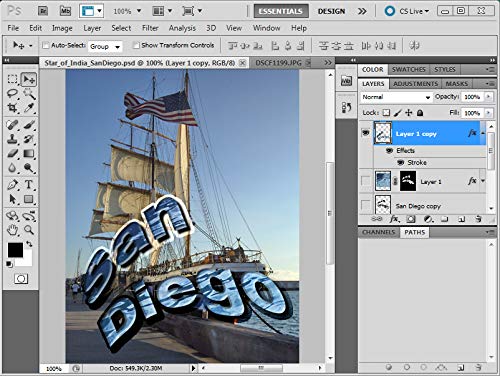Switch to the Channels tab
500x376 pixels.
379,232
